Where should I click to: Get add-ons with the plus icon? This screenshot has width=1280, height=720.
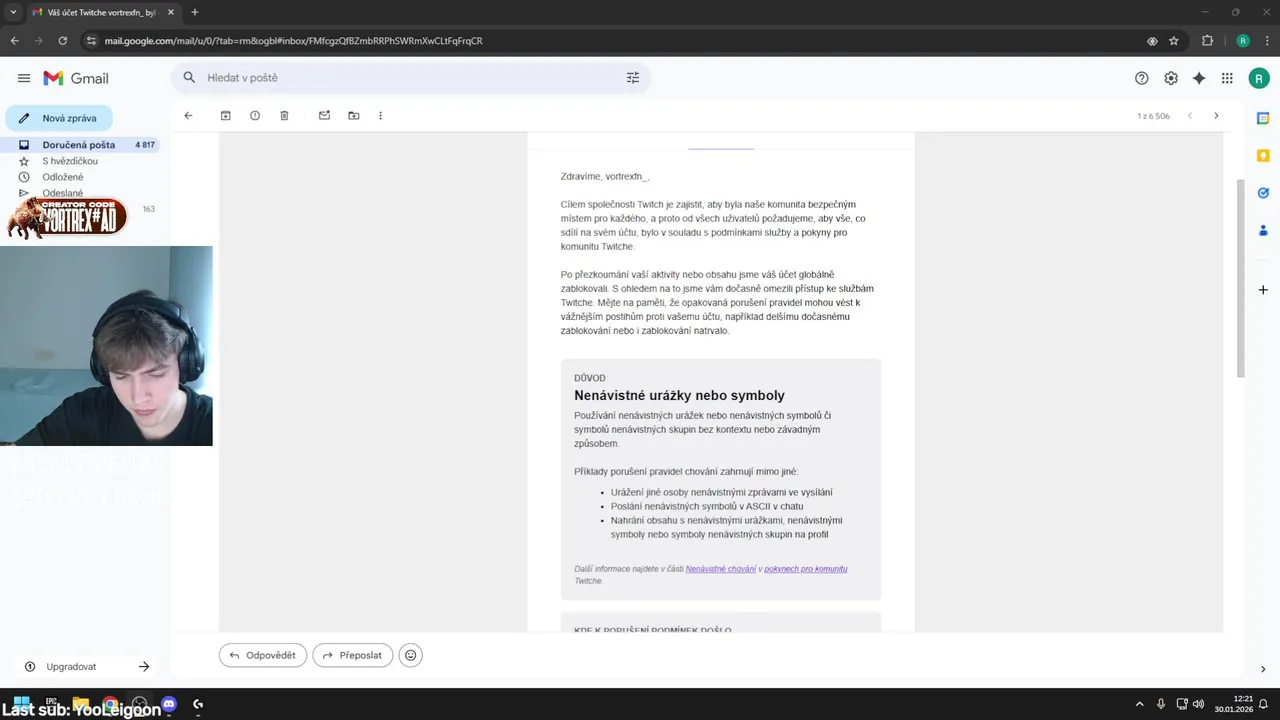(x=1263, y=290)
